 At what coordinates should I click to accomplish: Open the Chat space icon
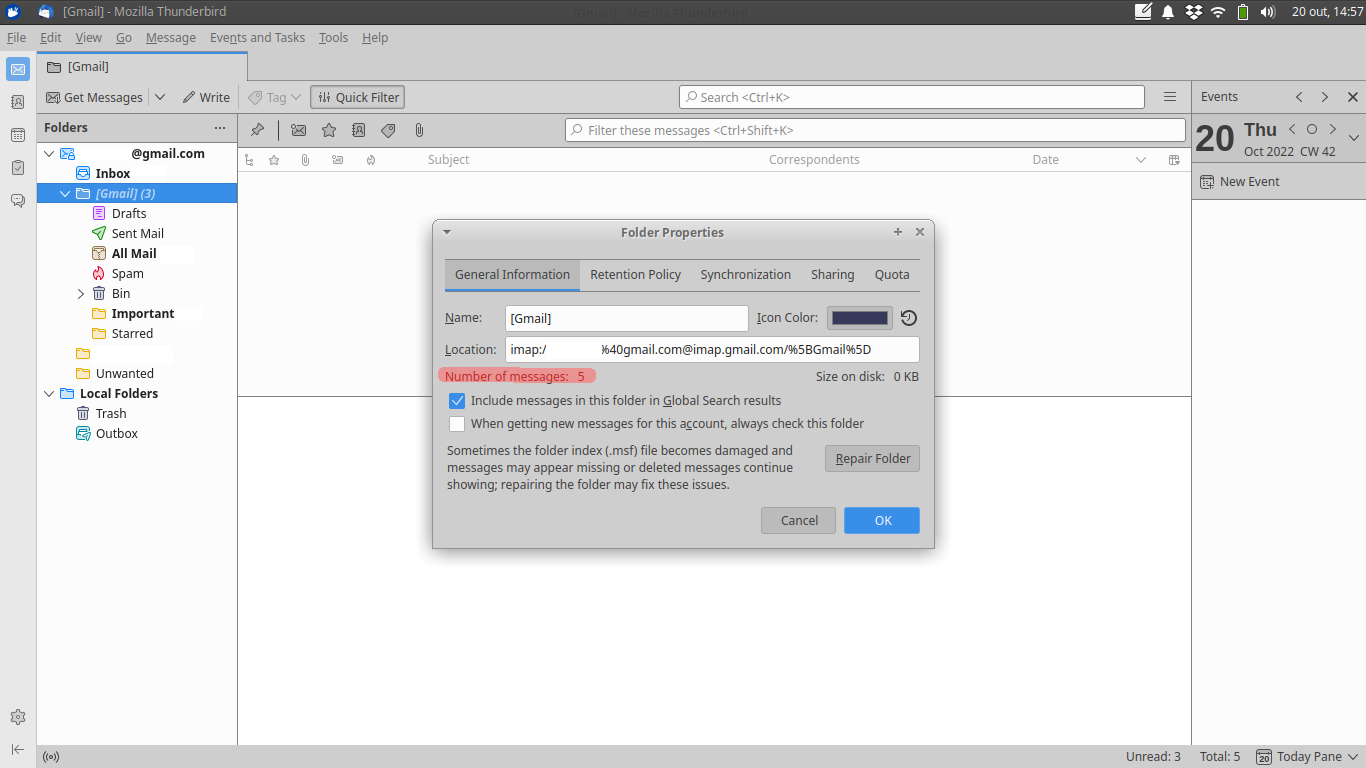18,200
